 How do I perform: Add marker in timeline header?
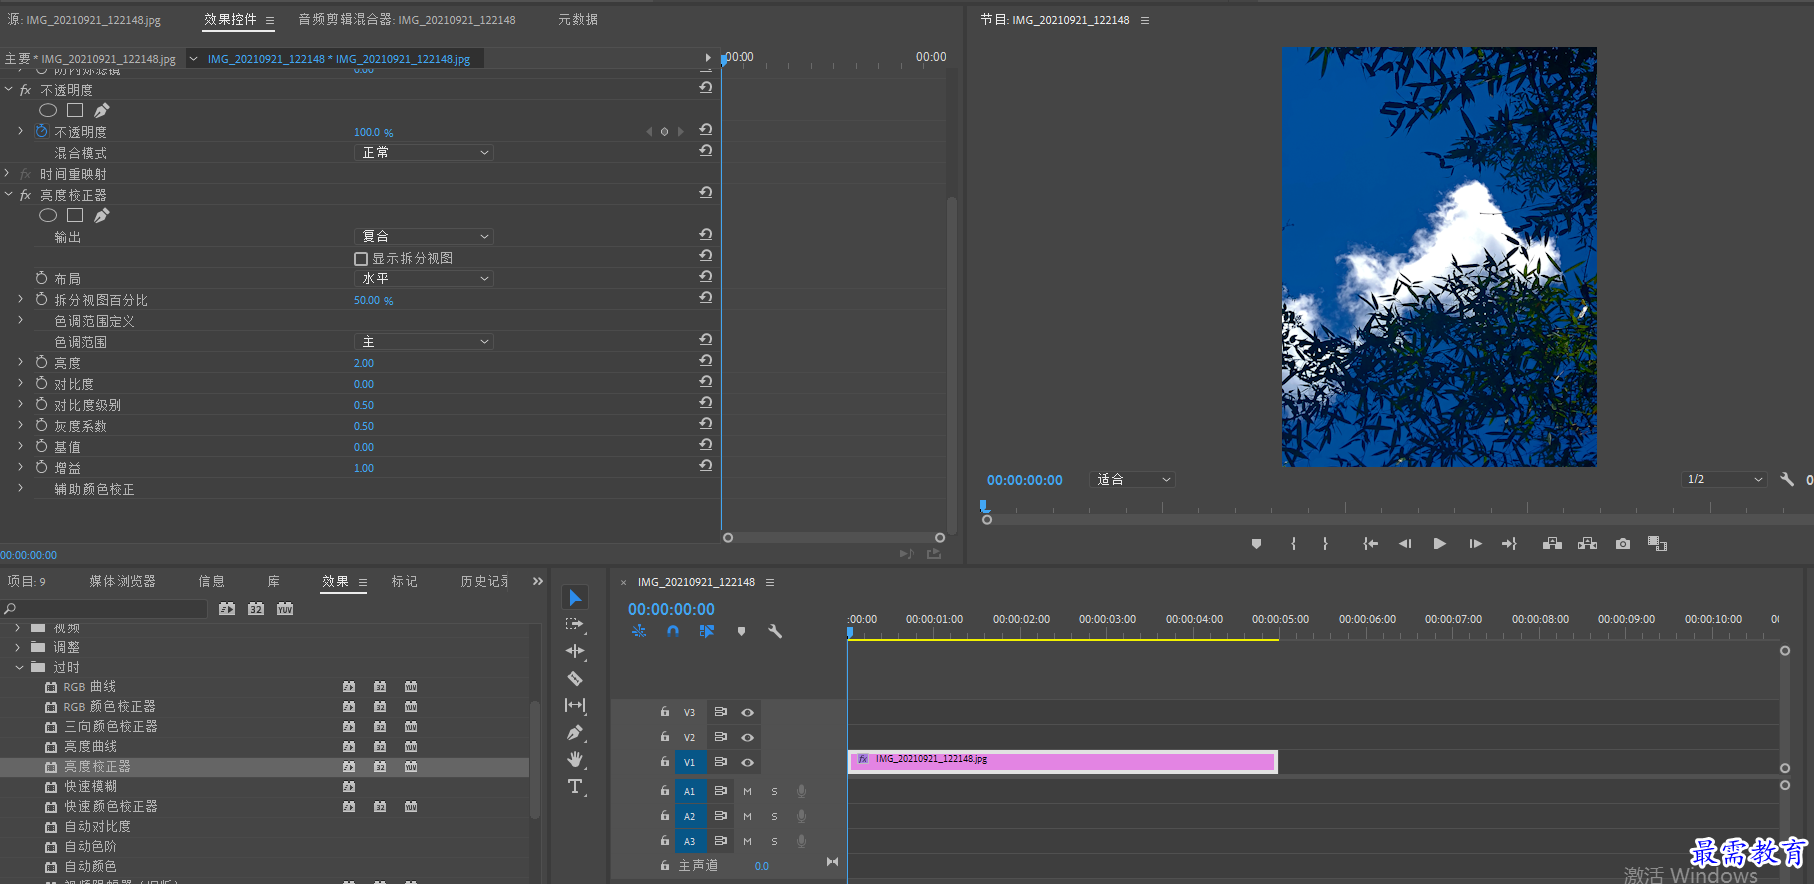741,631
